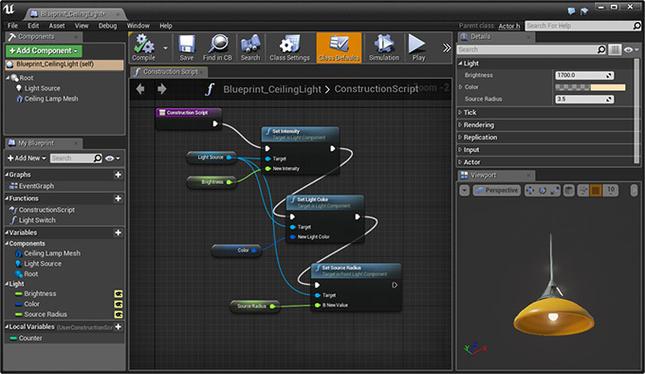Expand the Tick section in Details
This screenshot has height=374, width=645.
coord(461,112)
